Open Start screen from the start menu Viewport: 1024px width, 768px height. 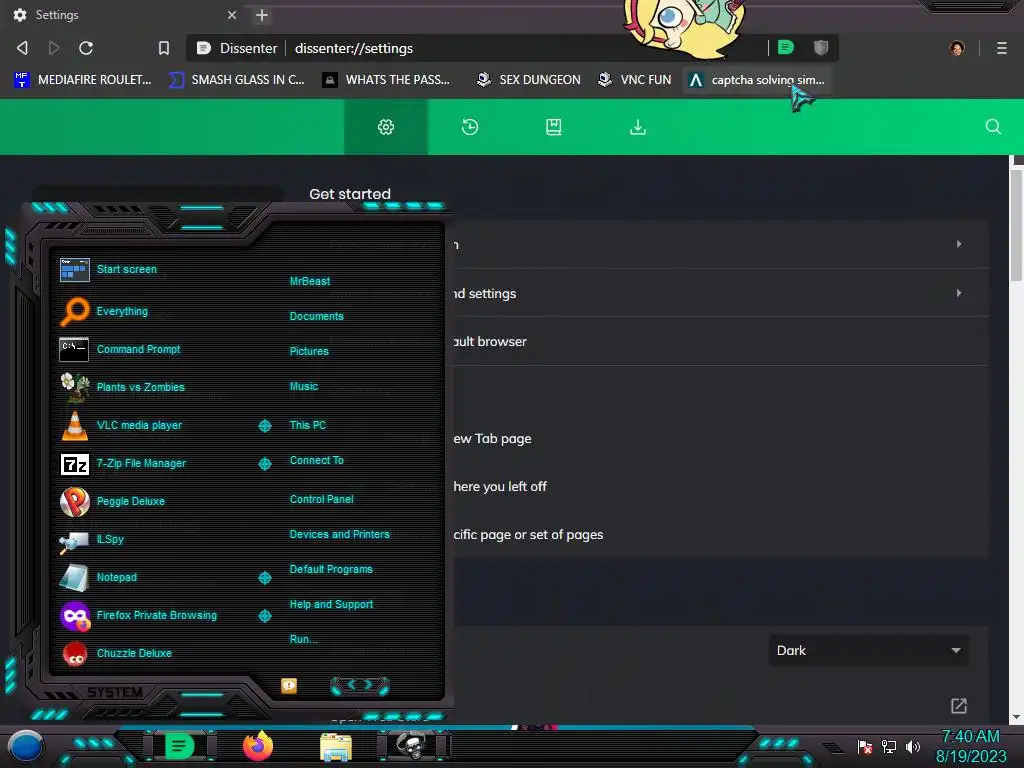127,269
